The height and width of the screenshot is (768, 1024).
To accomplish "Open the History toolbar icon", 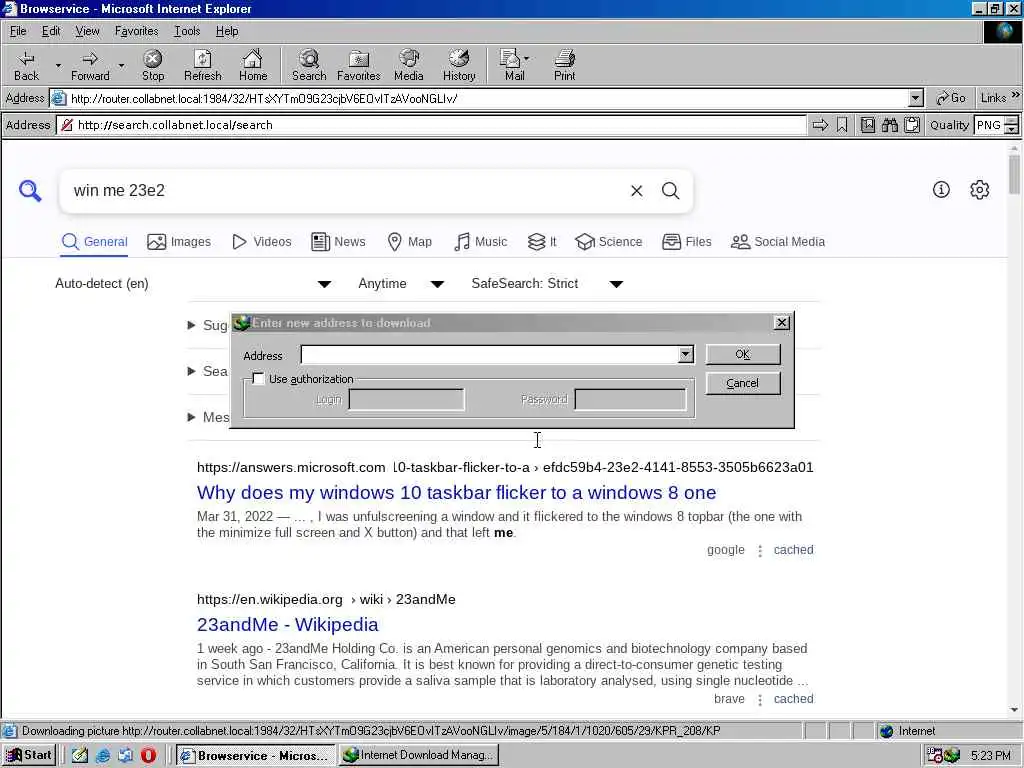I will click(459, 65).
